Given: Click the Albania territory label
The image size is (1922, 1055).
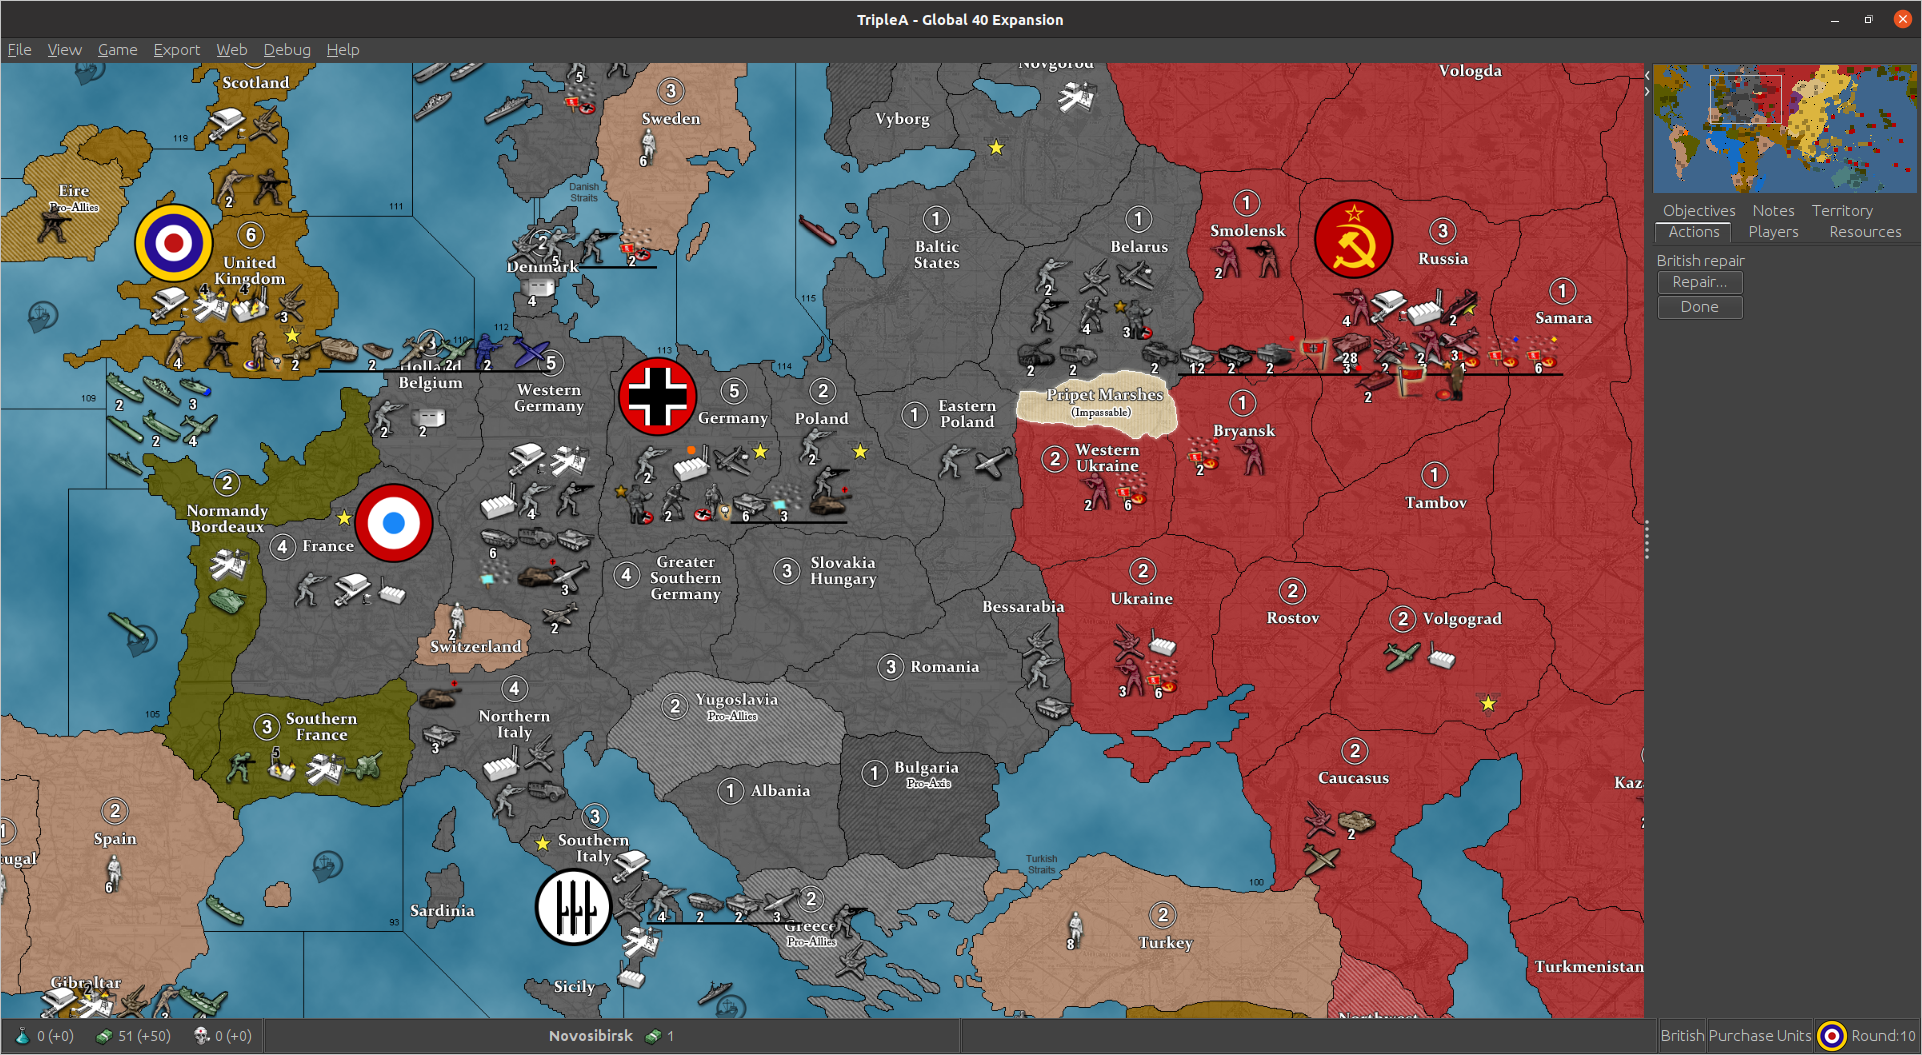Looking at the screenshot, I should pos(781,790).
